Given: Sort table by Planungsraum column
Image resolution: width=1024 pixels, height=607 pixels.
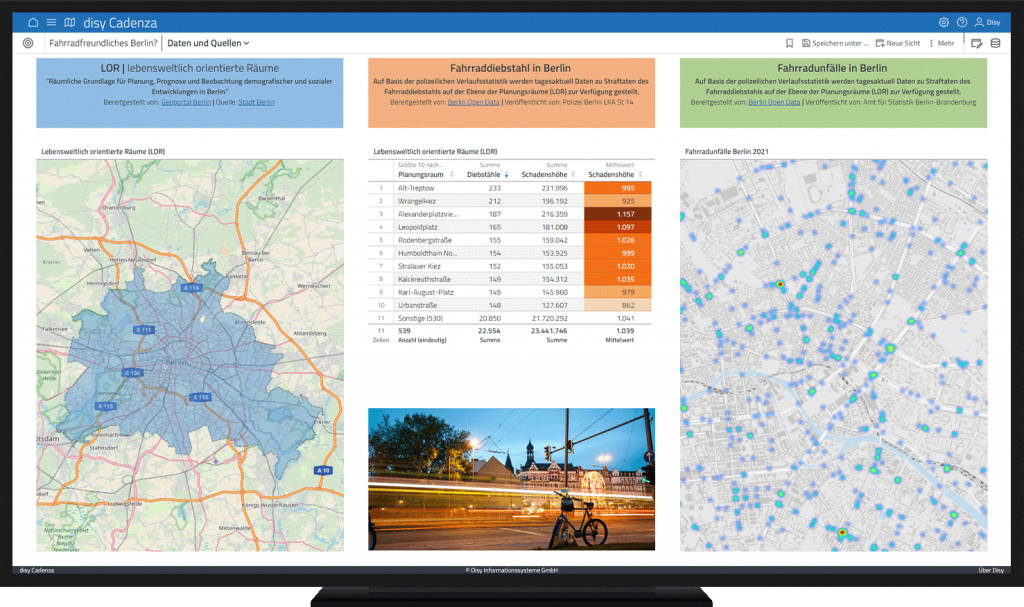Looking at the screenshot, I should pos(421,174).
